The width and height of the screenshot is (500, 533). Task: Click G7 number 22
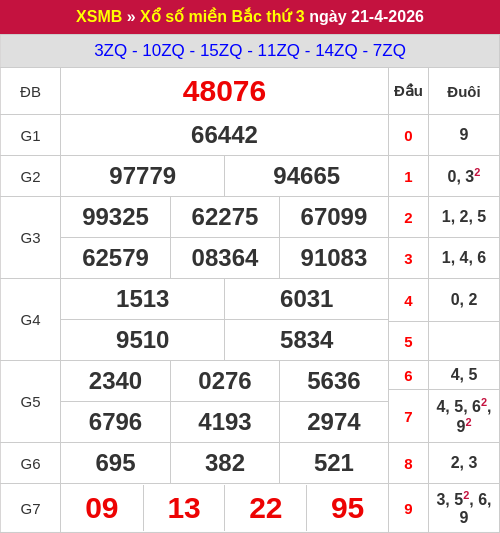tap(265, 509)
